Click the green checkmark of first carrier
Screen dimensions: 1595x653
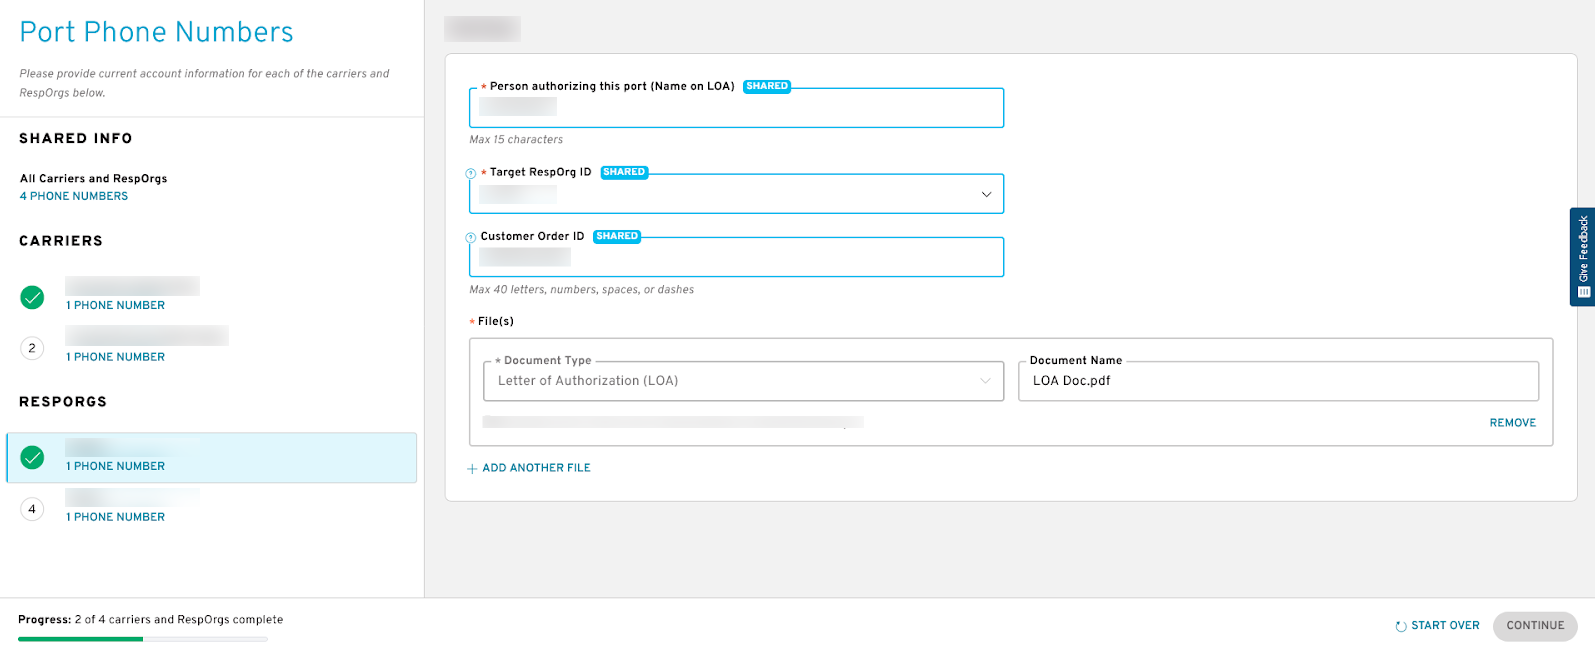coord(32,297)
